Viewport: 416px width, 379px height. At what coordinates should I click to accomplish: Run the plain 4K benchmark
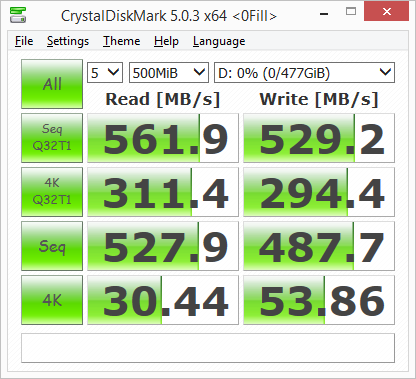point(52,300)
